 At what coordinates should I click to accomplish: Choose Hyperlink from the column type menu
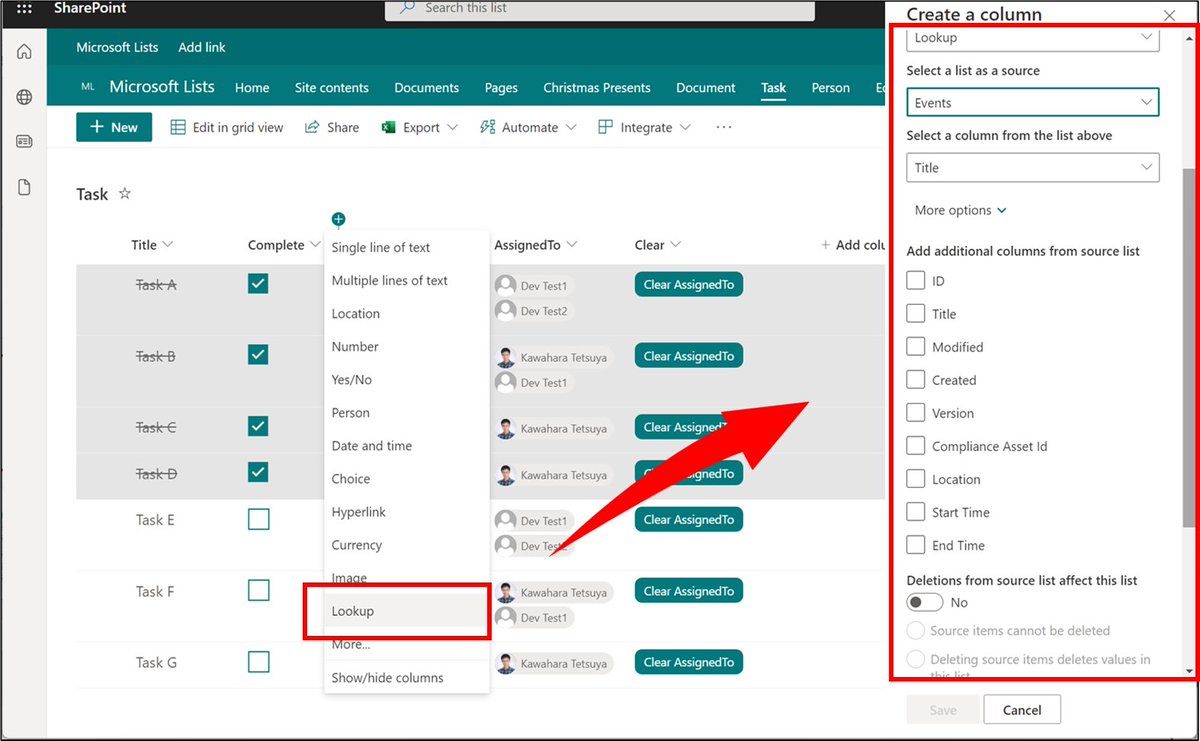tap(407, 512)
